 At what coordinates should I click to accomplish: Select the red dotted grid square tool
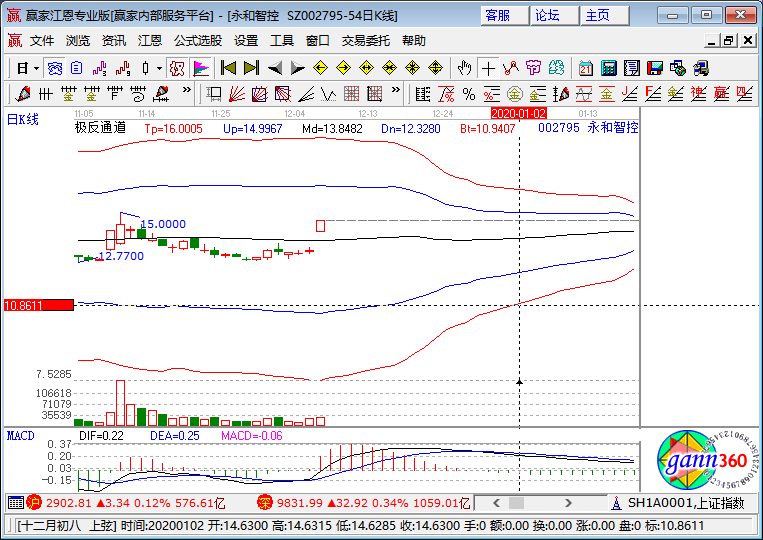[352, 93]
